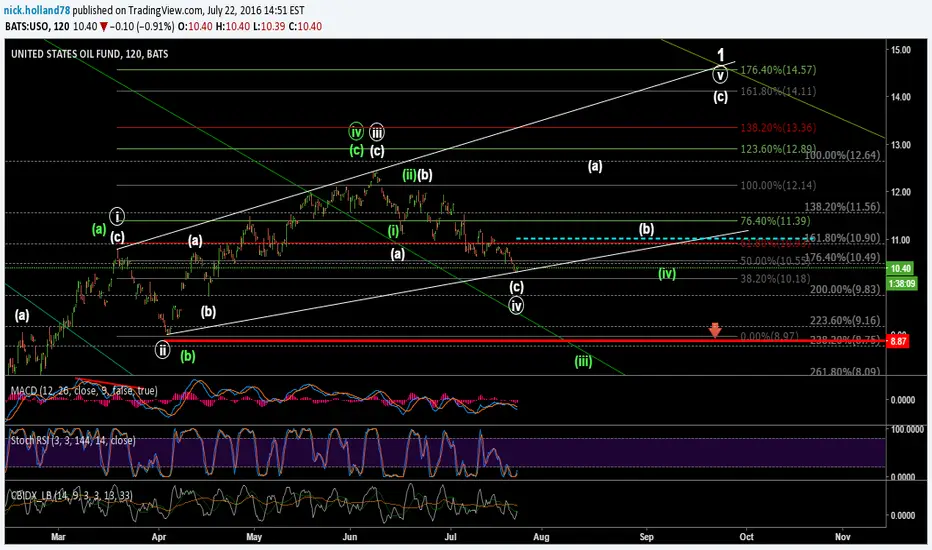Click the red 138.20%(13.36) Fibonacci label
The height and width of the screenshot is (550, 932).
(778, 128)
